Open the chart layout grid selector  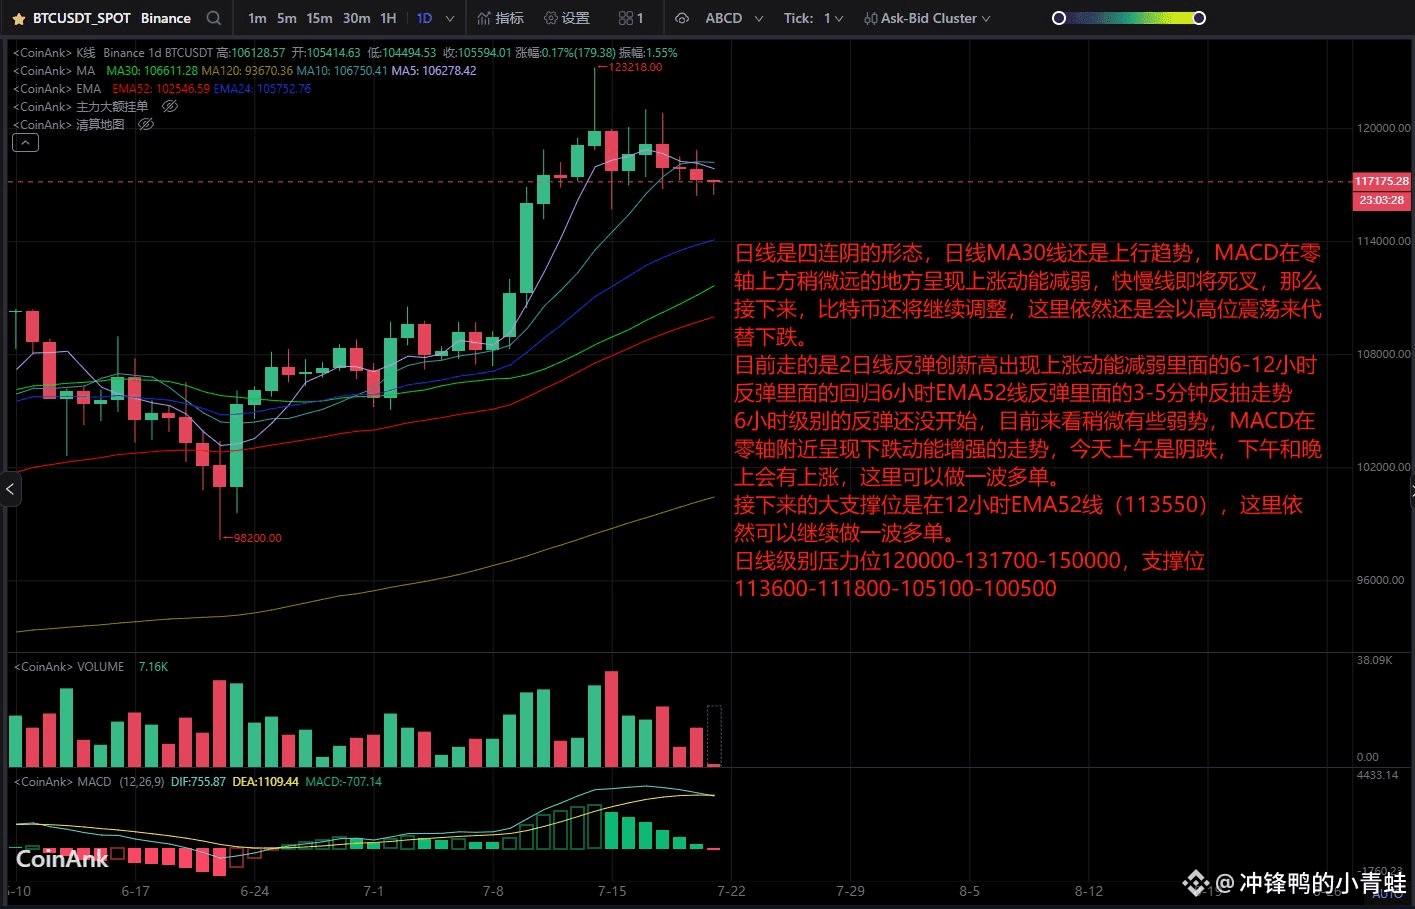coord(631,18)
